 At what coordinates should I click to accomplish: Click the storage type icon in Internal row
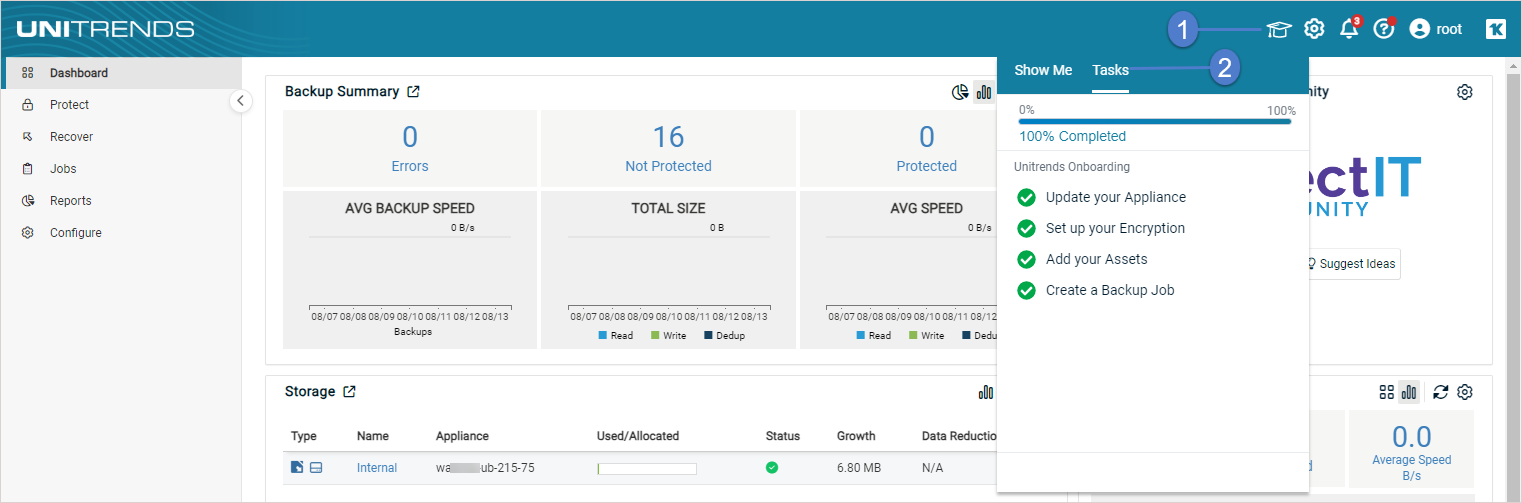pyautogui.click(x=297, y=467)
